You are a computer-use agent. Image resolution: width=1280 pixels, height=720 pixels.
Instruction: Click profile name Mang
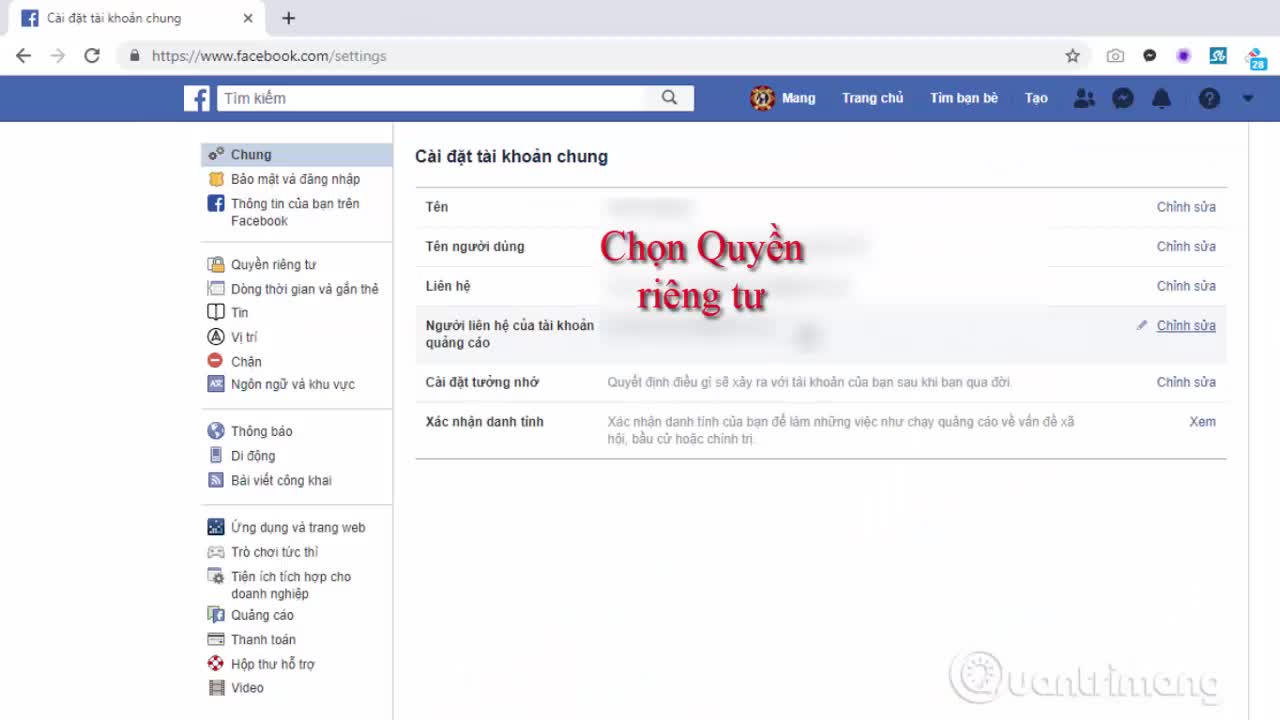coord(798,98)
